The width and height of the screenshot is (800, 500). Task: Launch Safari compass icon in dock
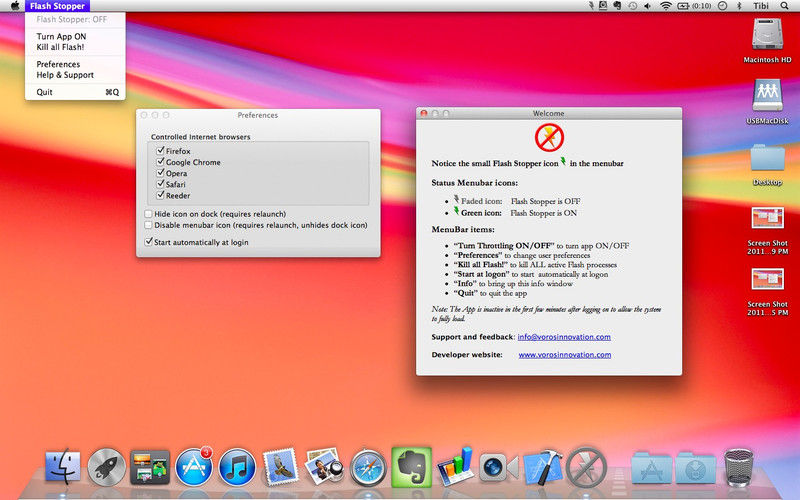tap(368, 467)
